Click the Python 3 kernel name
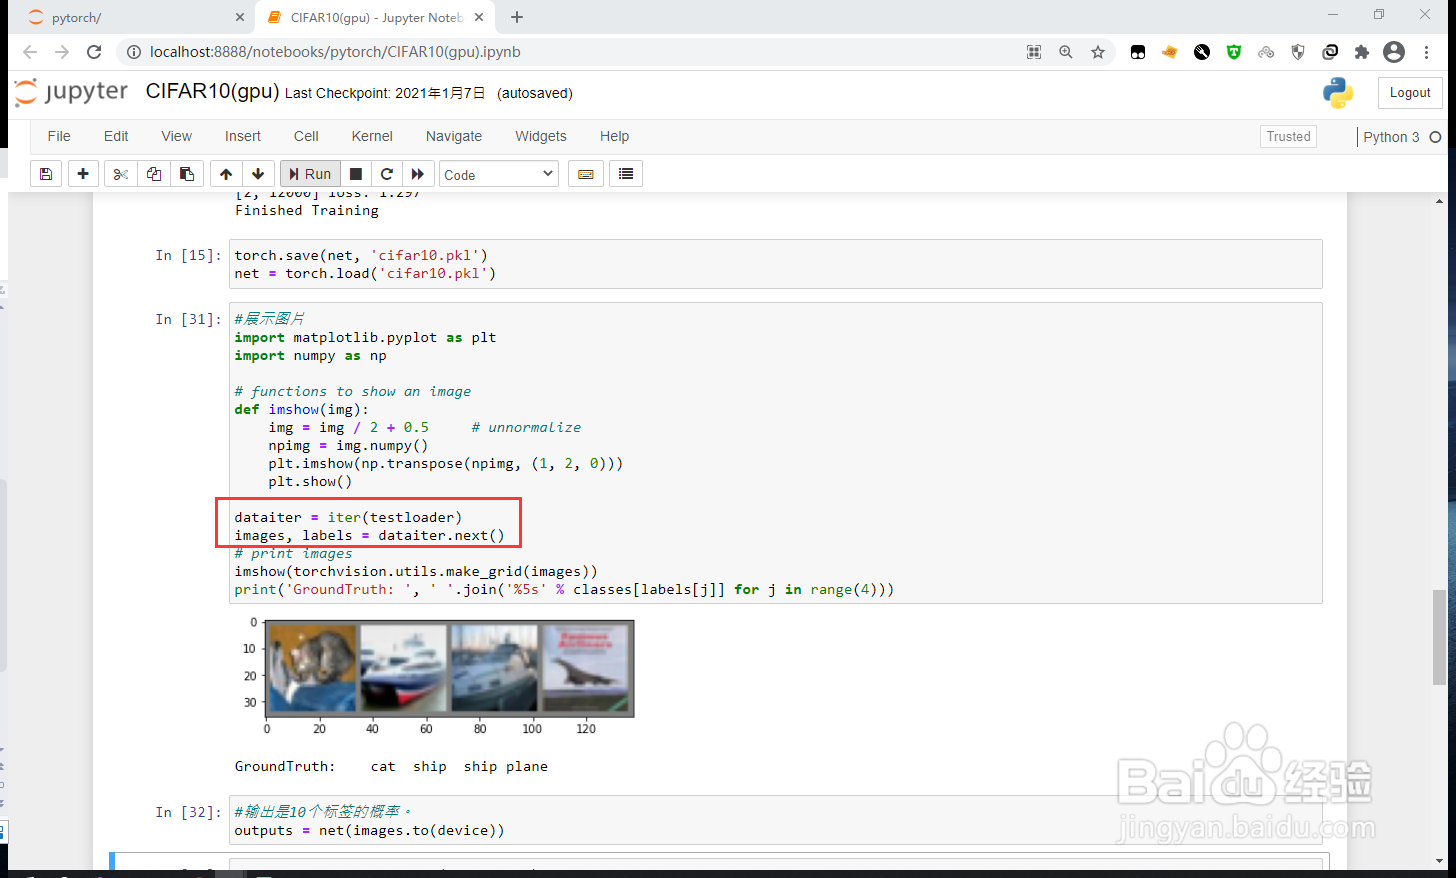Screen dimensions: 1456x878 point(1391,137)
